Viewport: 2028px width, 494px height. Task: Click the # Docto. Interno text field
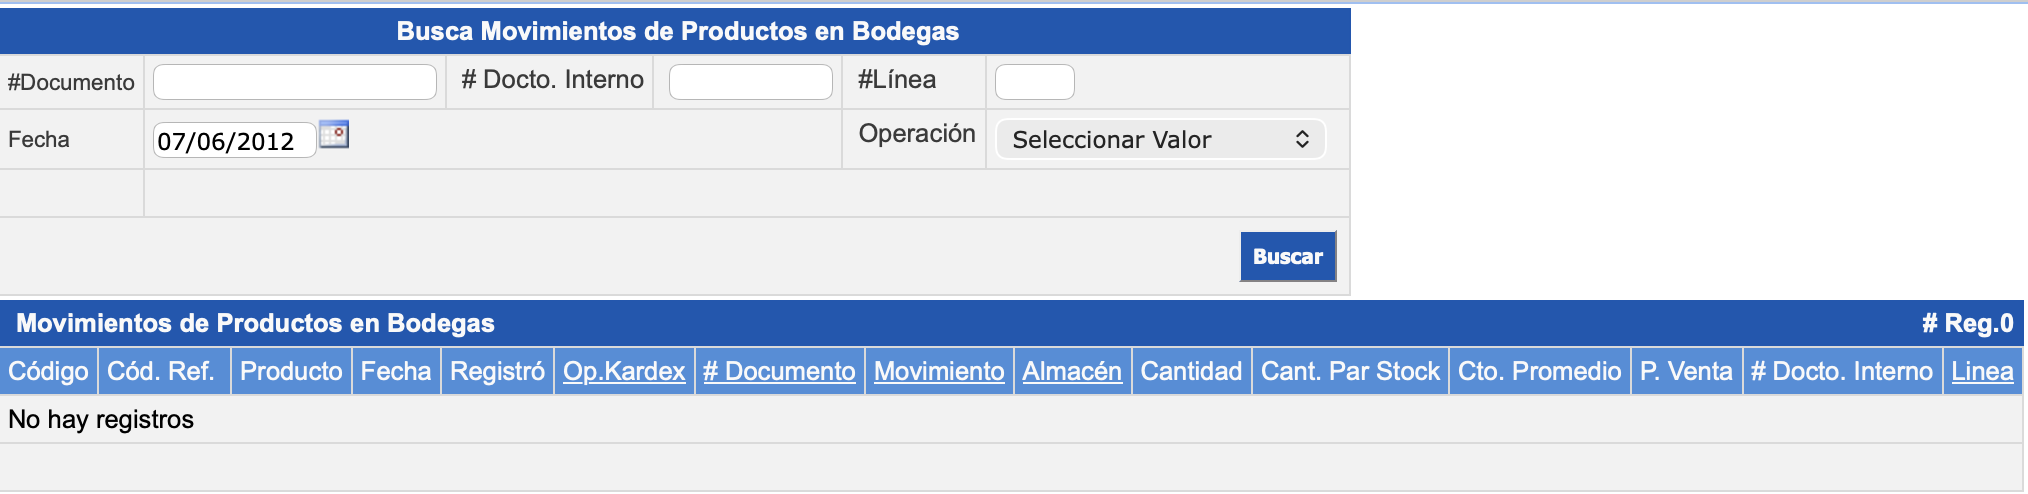click(750, 82)
